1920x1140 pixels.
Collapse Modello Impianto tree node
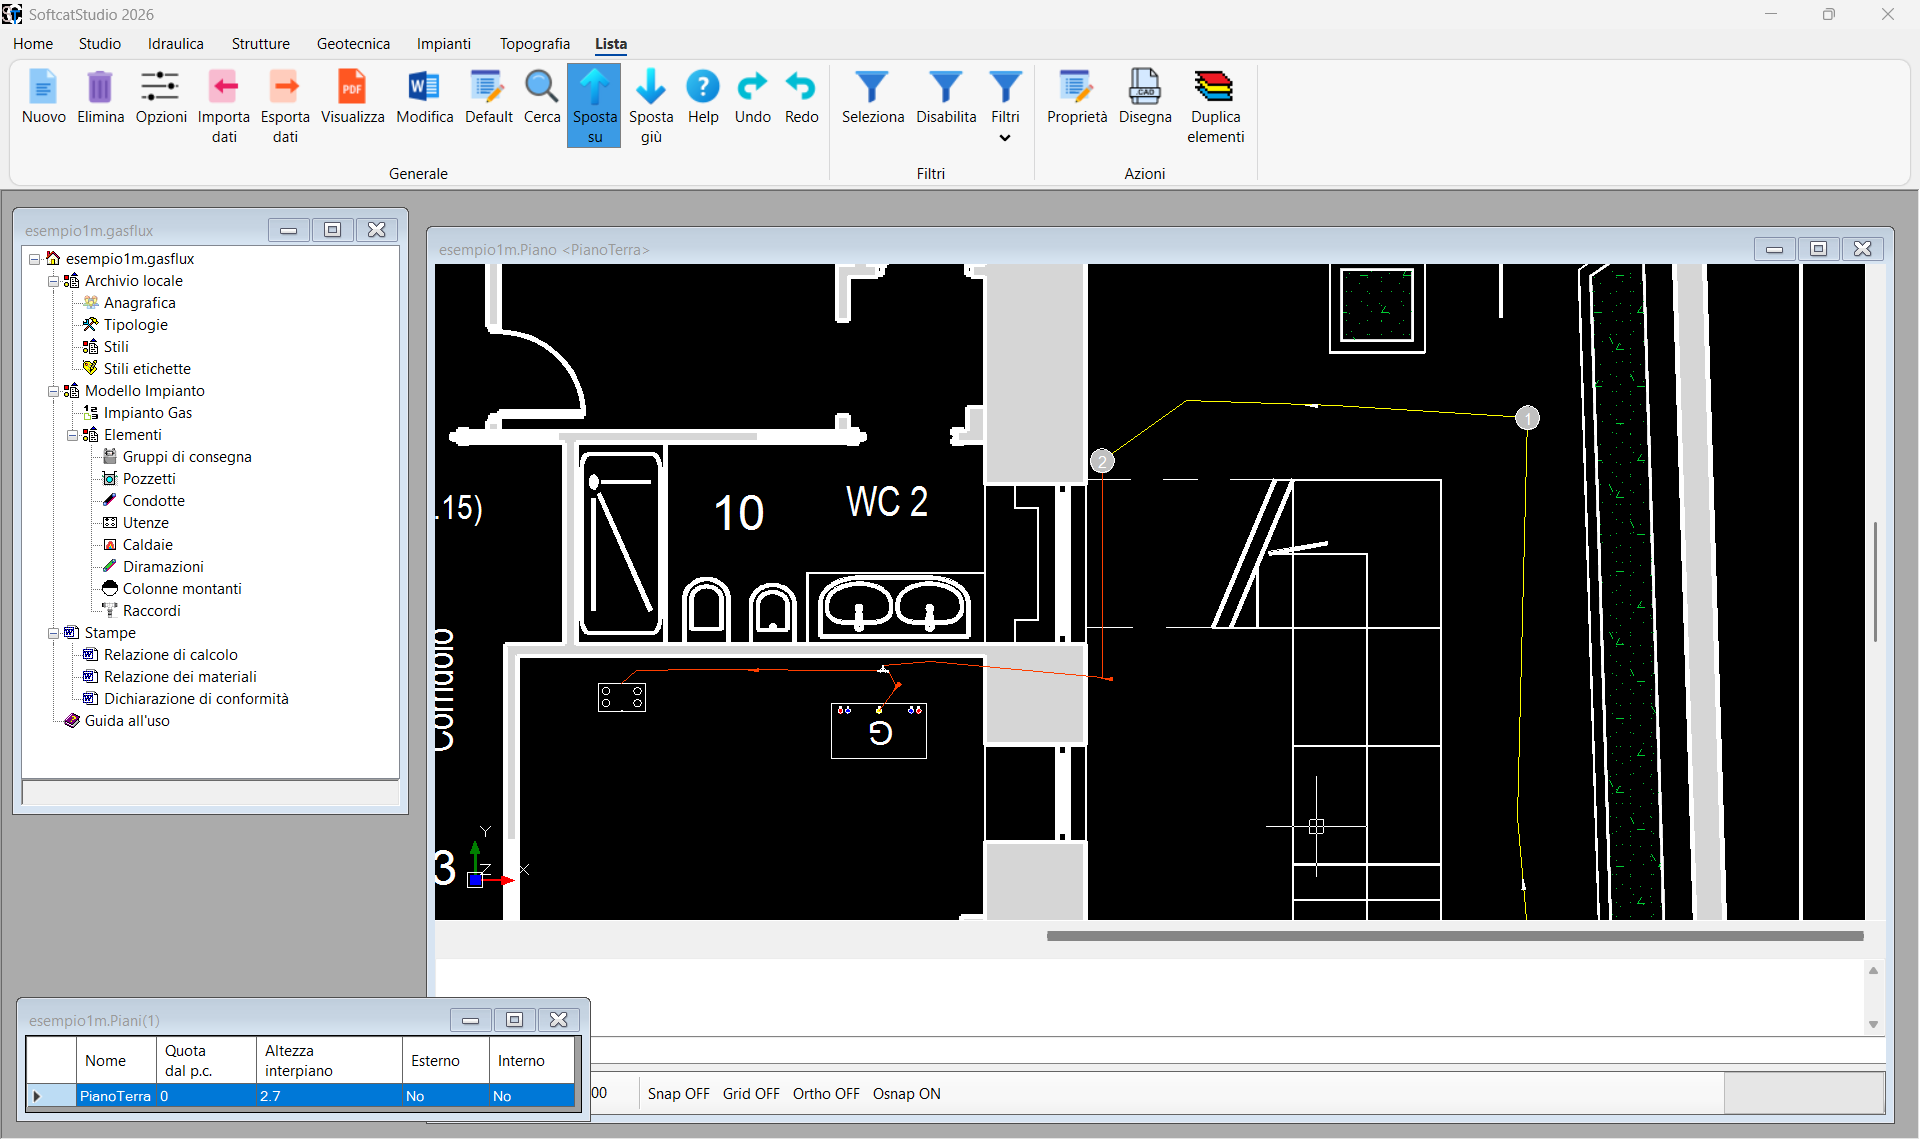(x=53, y=391)
